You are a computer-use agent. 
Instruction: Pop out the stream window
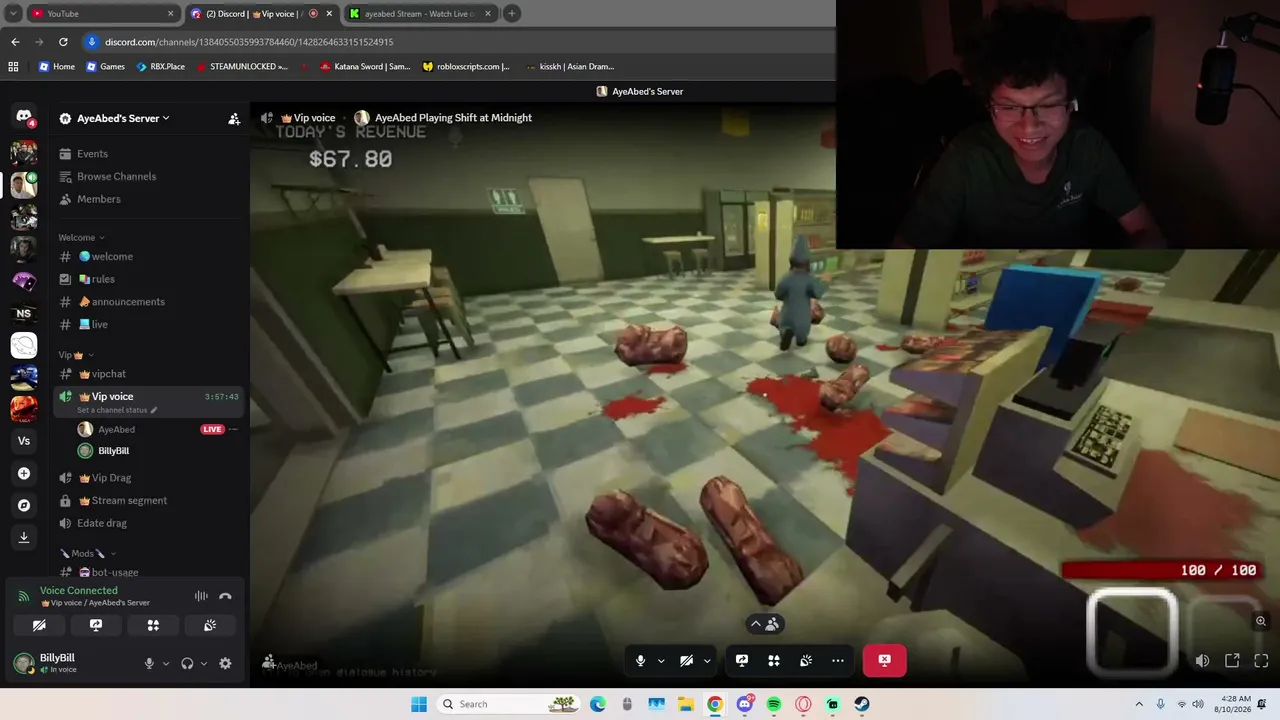tap(1232, 660)
